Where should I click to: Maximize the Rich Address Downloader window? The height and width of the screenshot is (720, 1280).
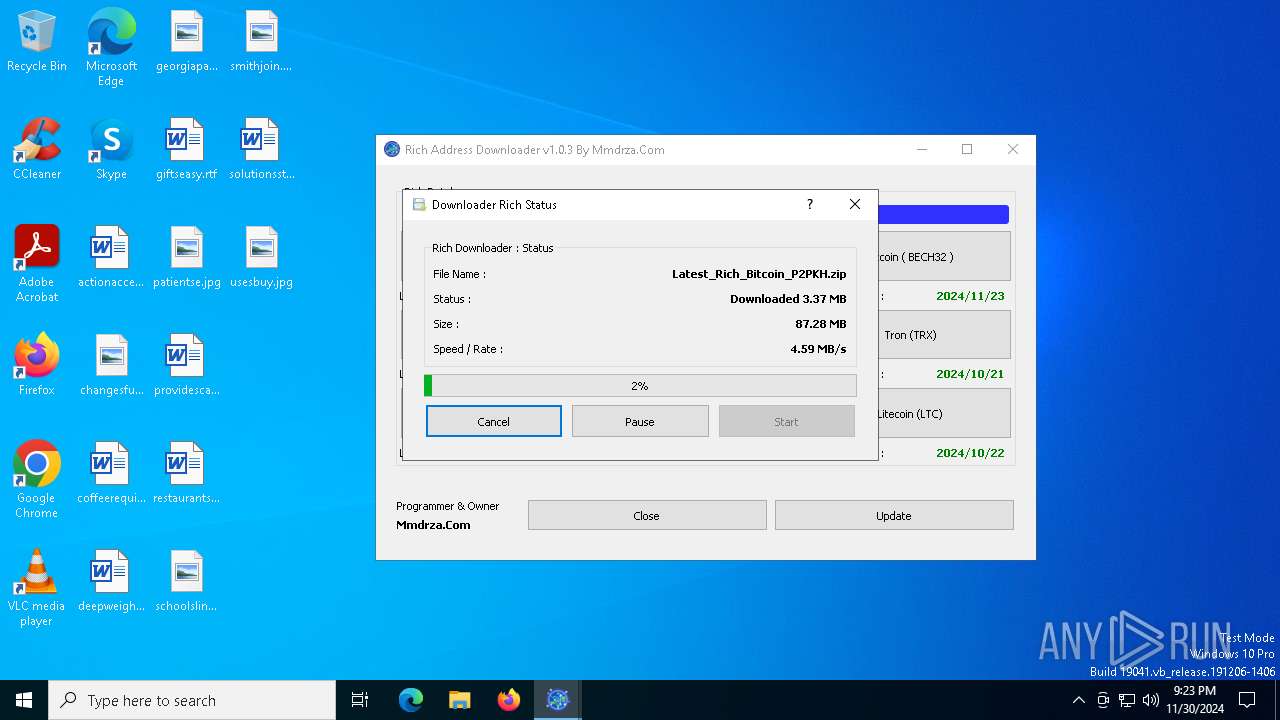coord(967,149)
